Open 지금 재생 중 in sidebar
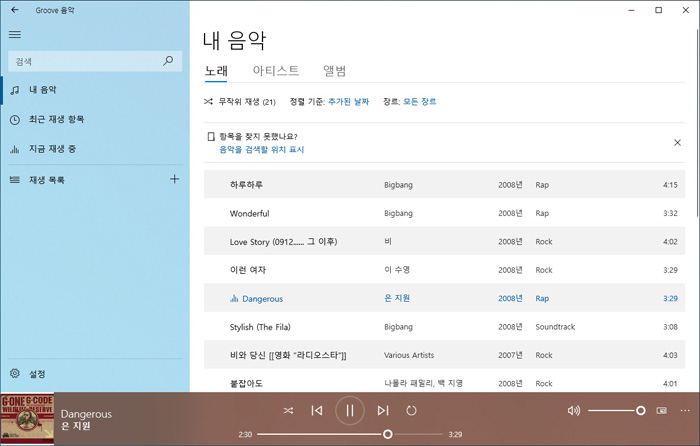This screenshot has height=446, width=700. (95, 149)
